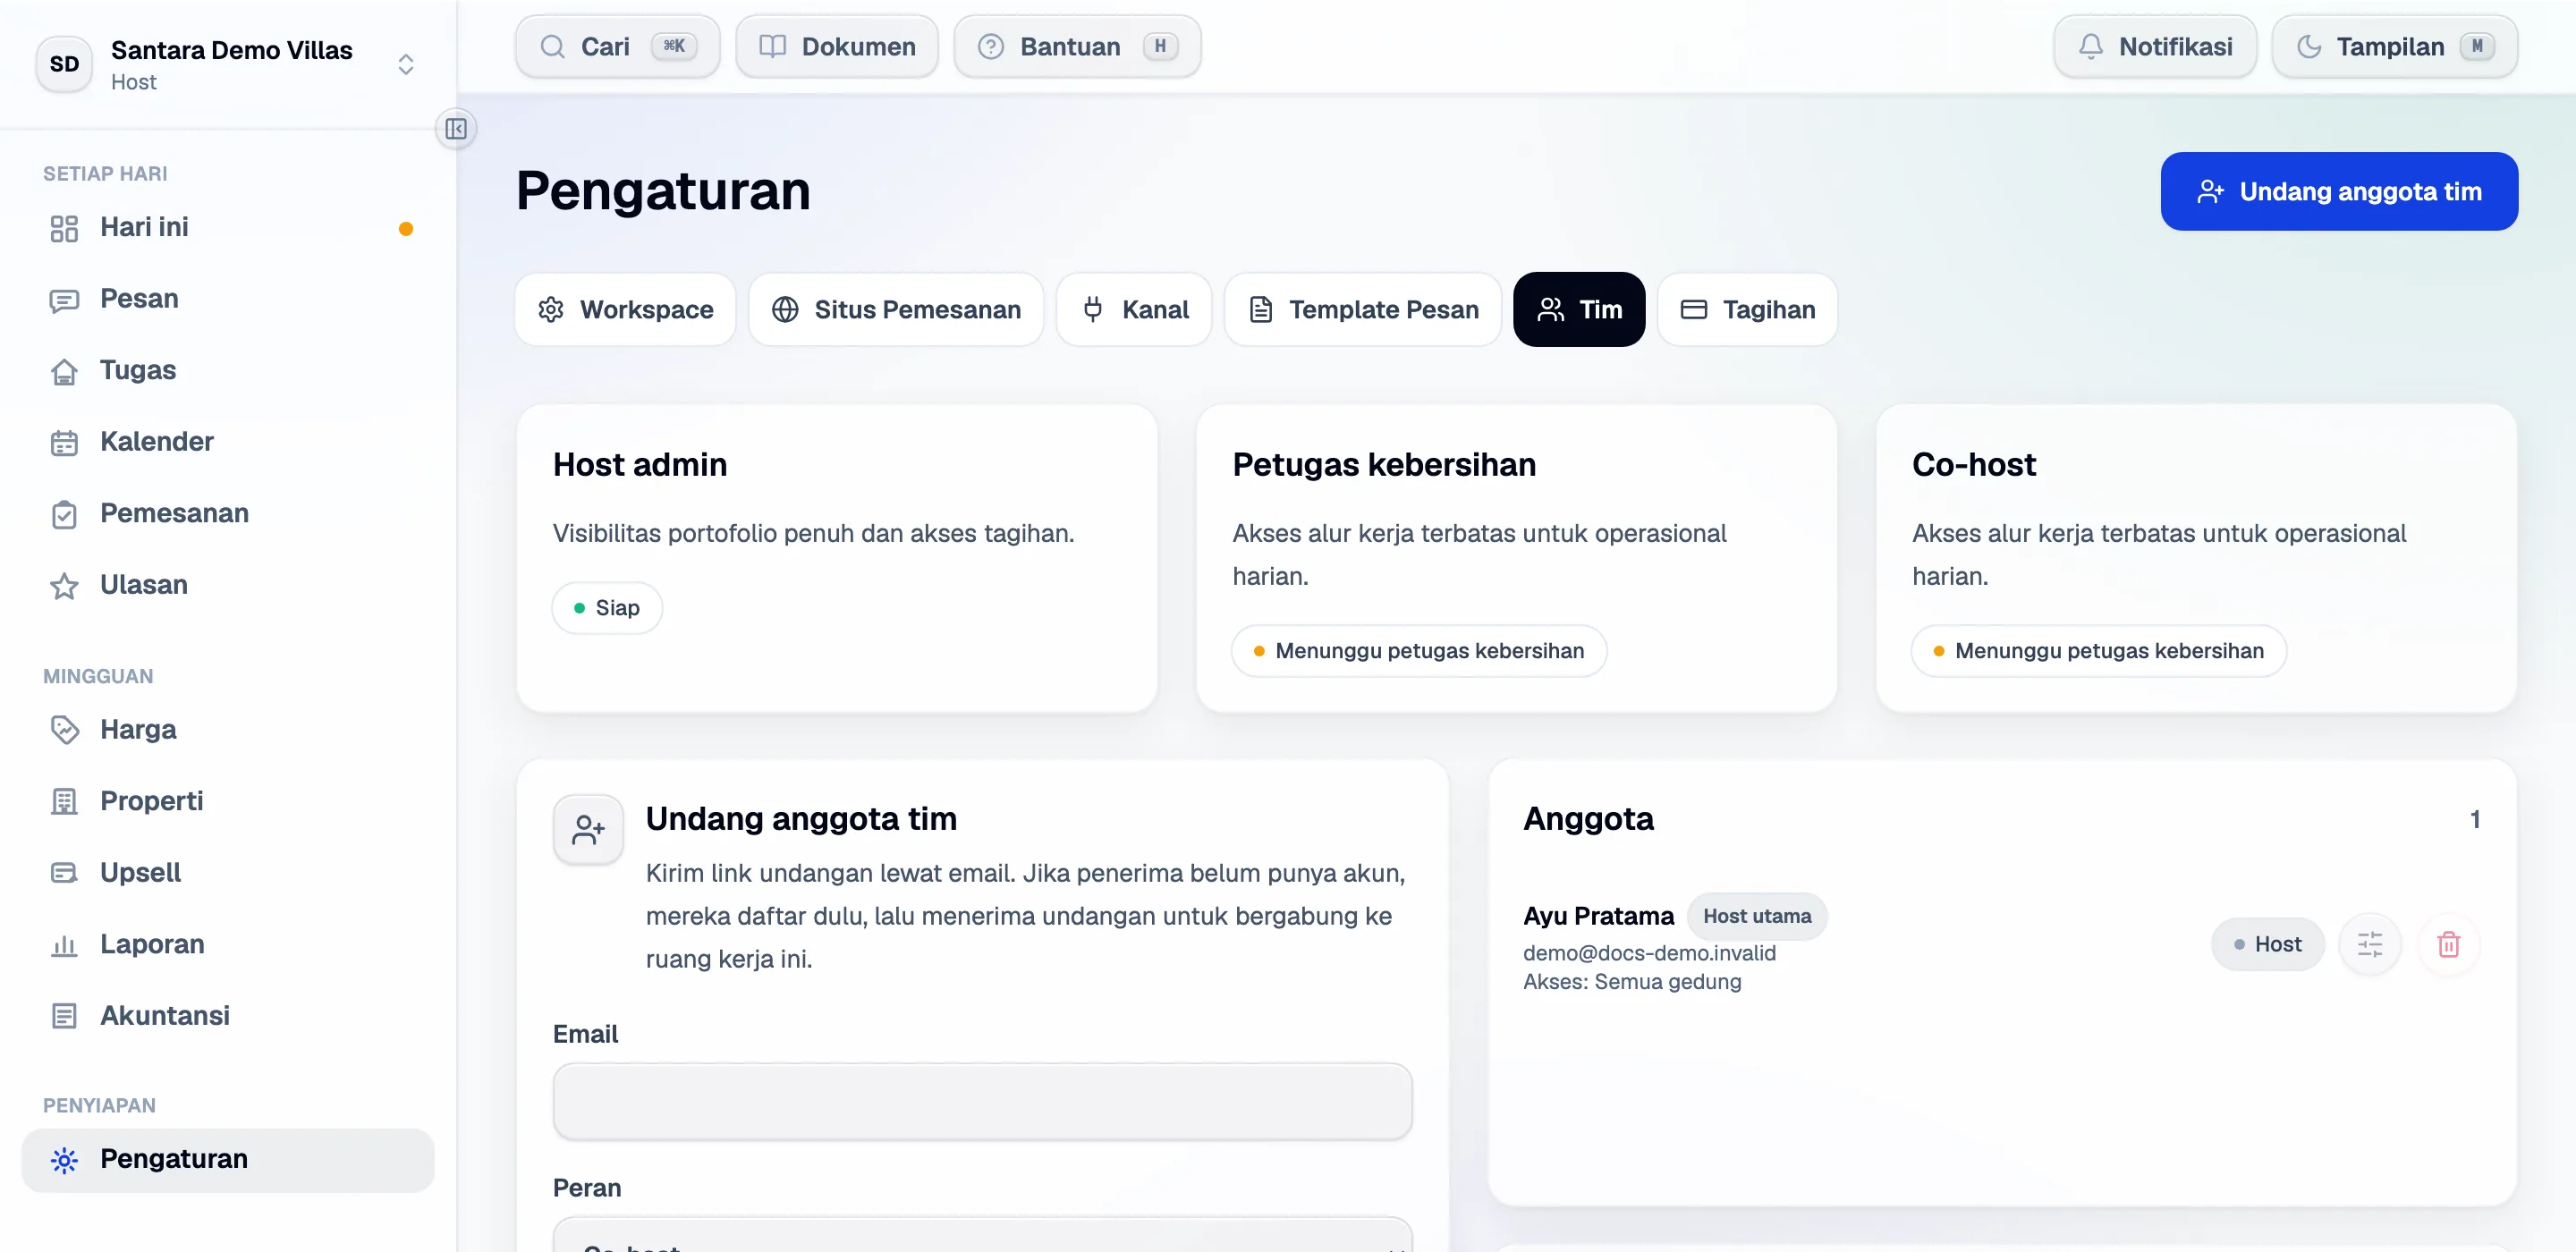Switch to the Situs Pemesanan tab
Screen dimensions: 2576x1252
[896, 310]
